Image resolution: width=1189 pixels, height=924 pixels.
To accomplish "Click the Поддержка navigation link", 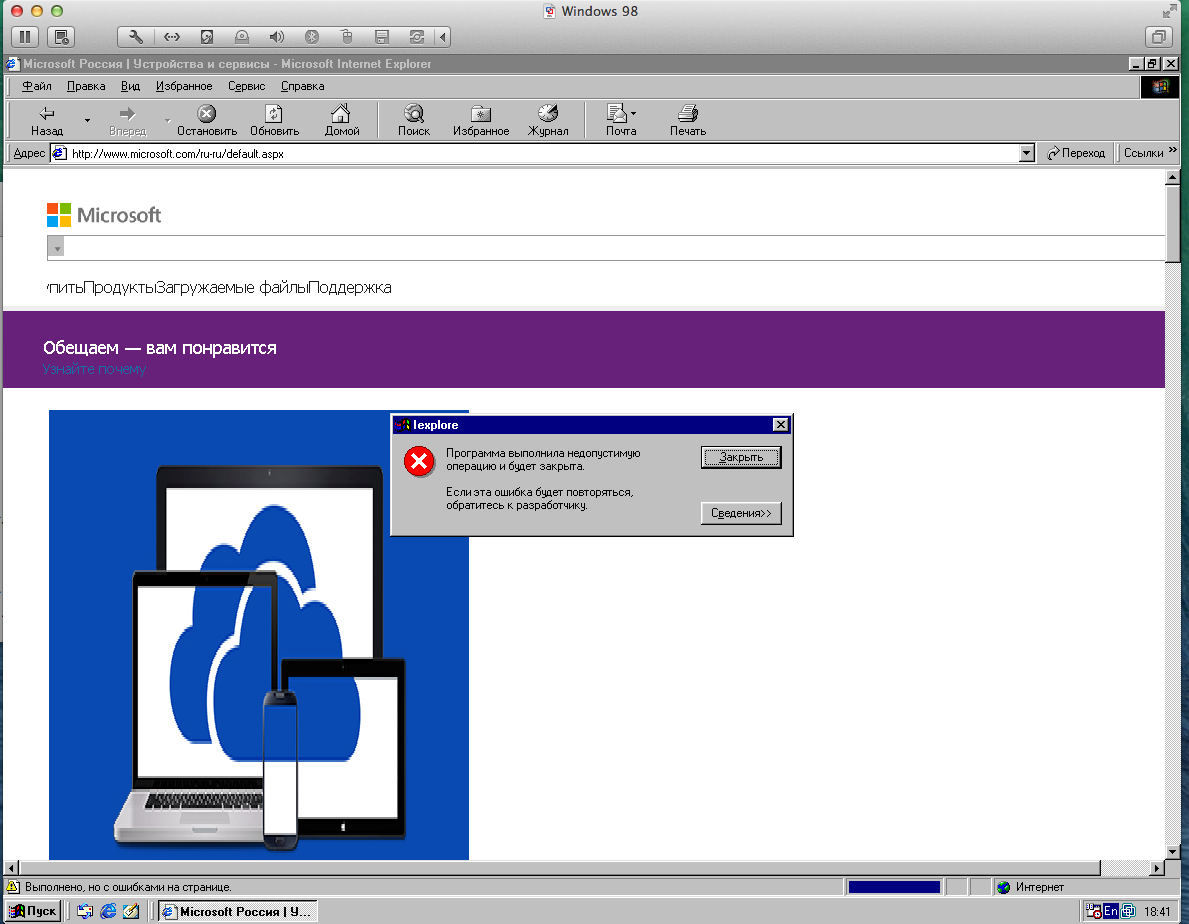I will coord(350,287).
